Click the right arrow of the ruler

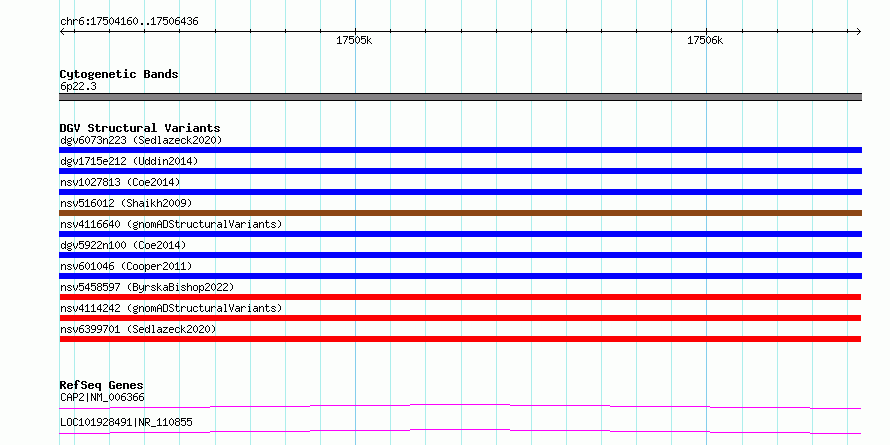[x=858, y=31]
